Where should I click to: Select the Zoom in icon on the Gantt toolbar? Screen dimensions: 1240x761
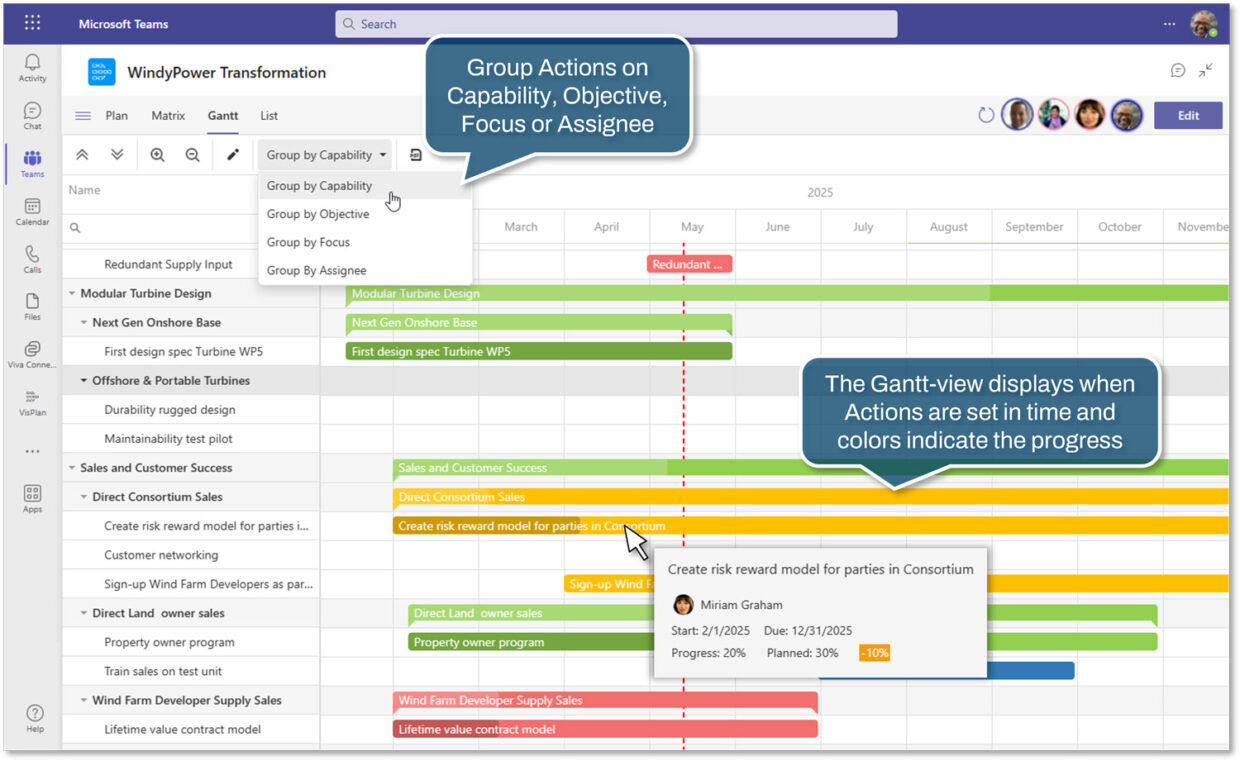pyautogui.click(x=157, y=154)
